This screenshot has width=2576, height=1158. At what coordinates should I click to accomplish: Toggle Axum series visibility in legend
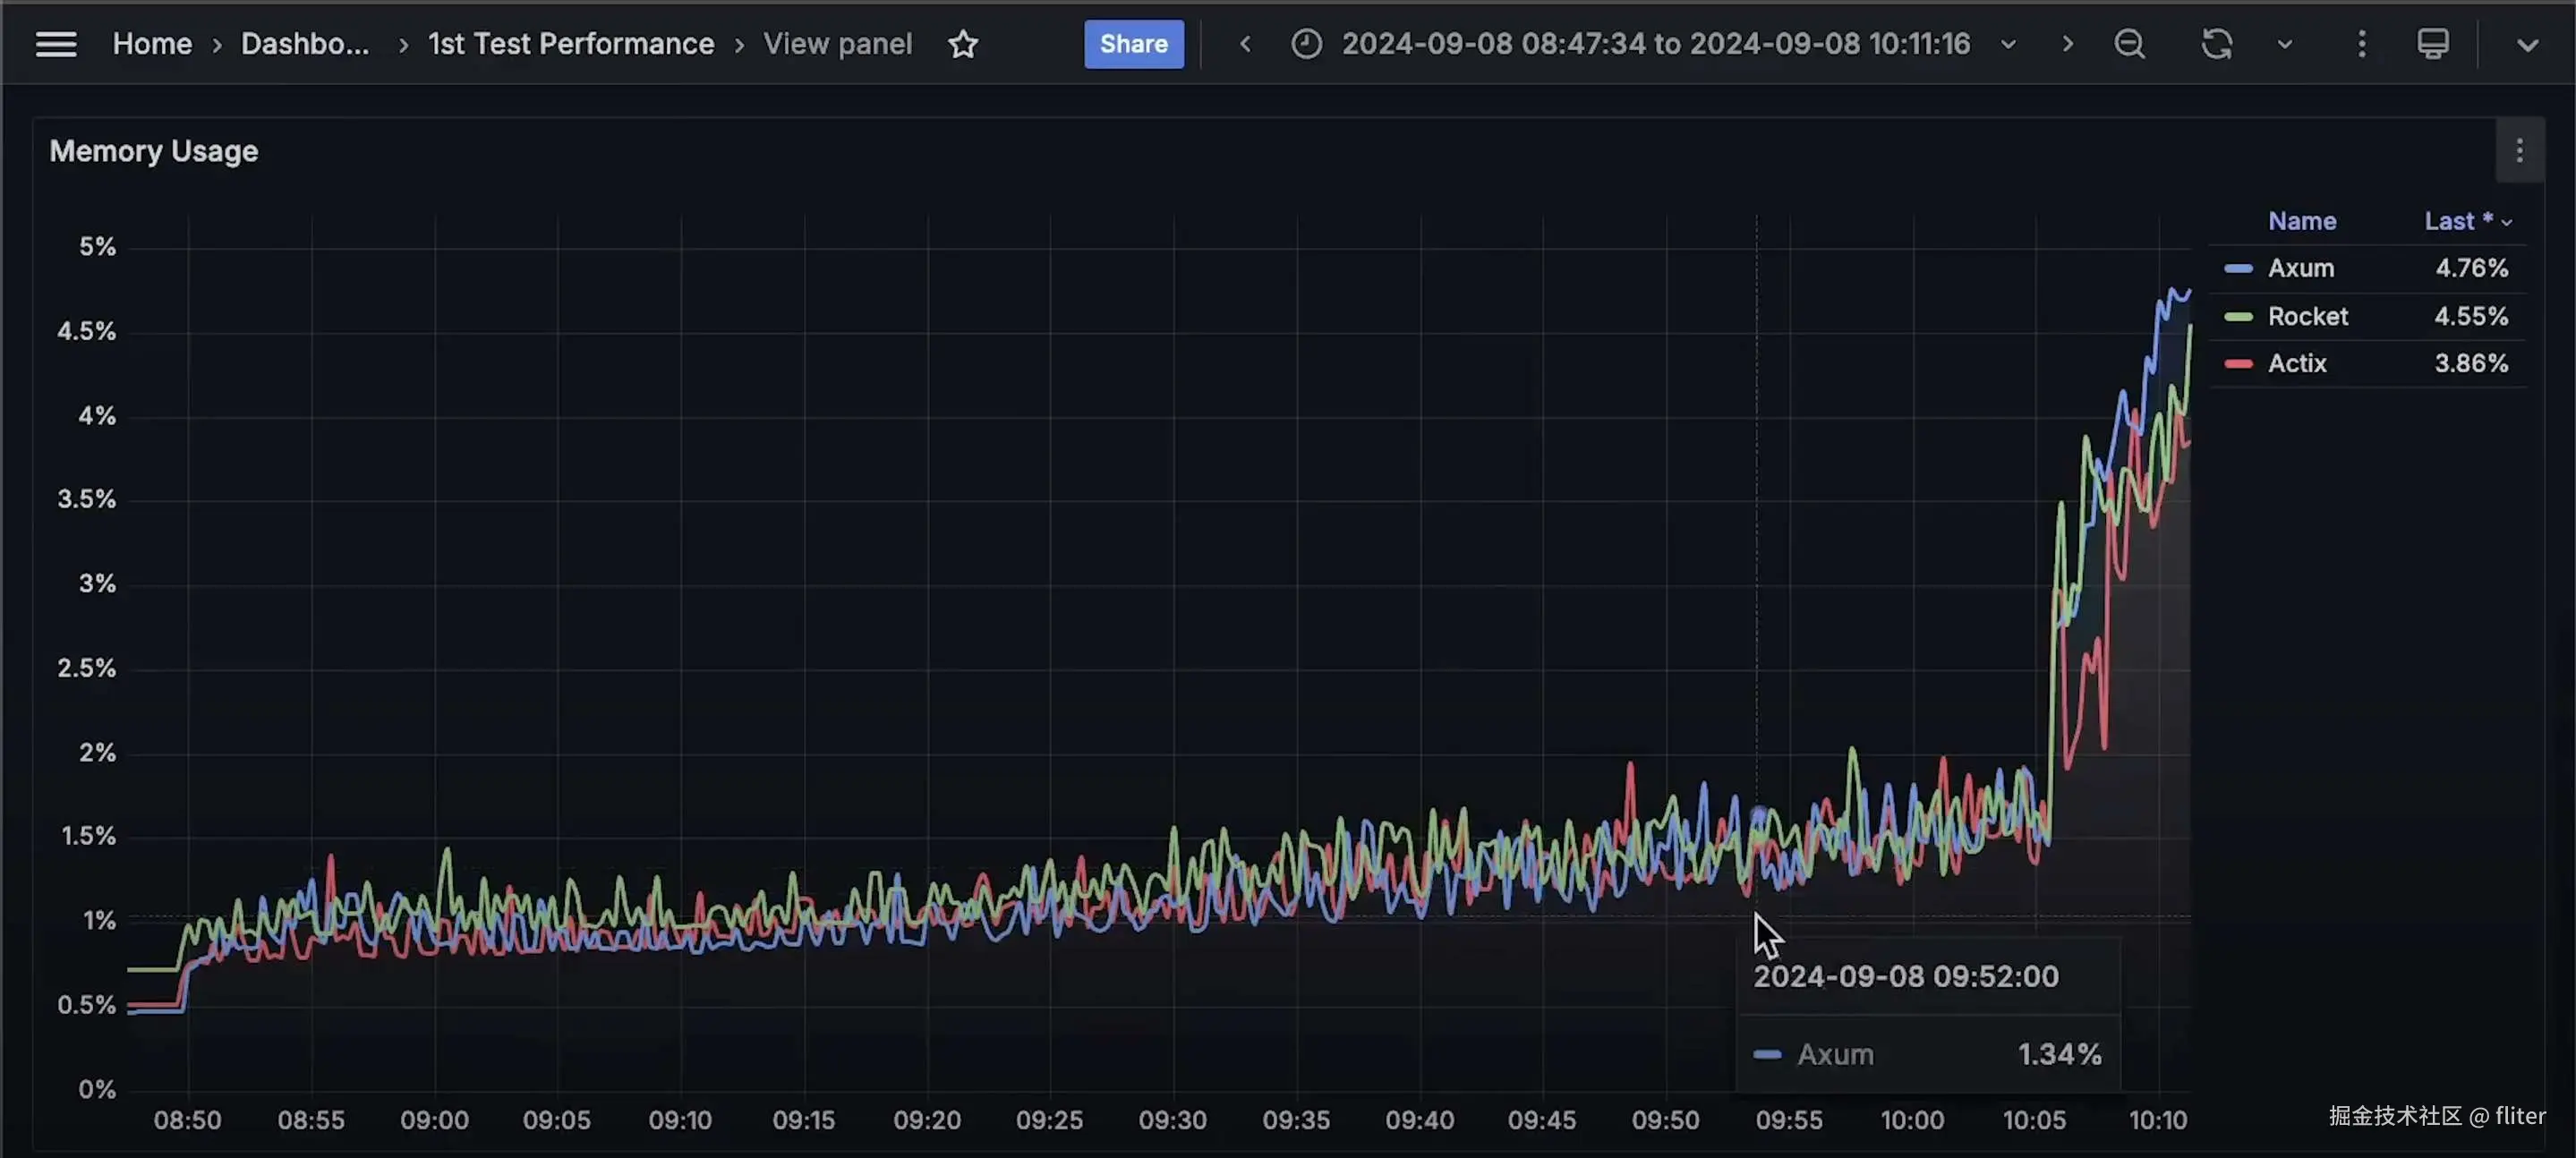coord(2300,268)
